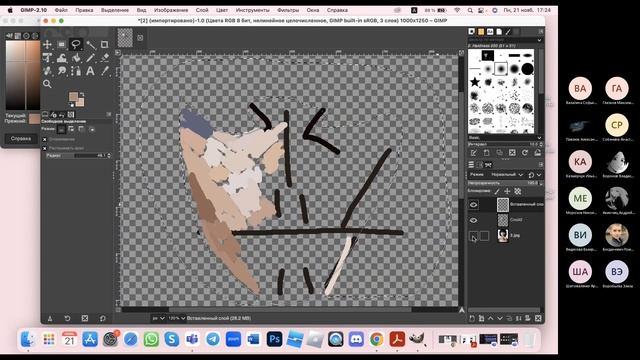Click the previous color swatch in color dialog
This screenshot has height=360, width=640.
[34, 121]
